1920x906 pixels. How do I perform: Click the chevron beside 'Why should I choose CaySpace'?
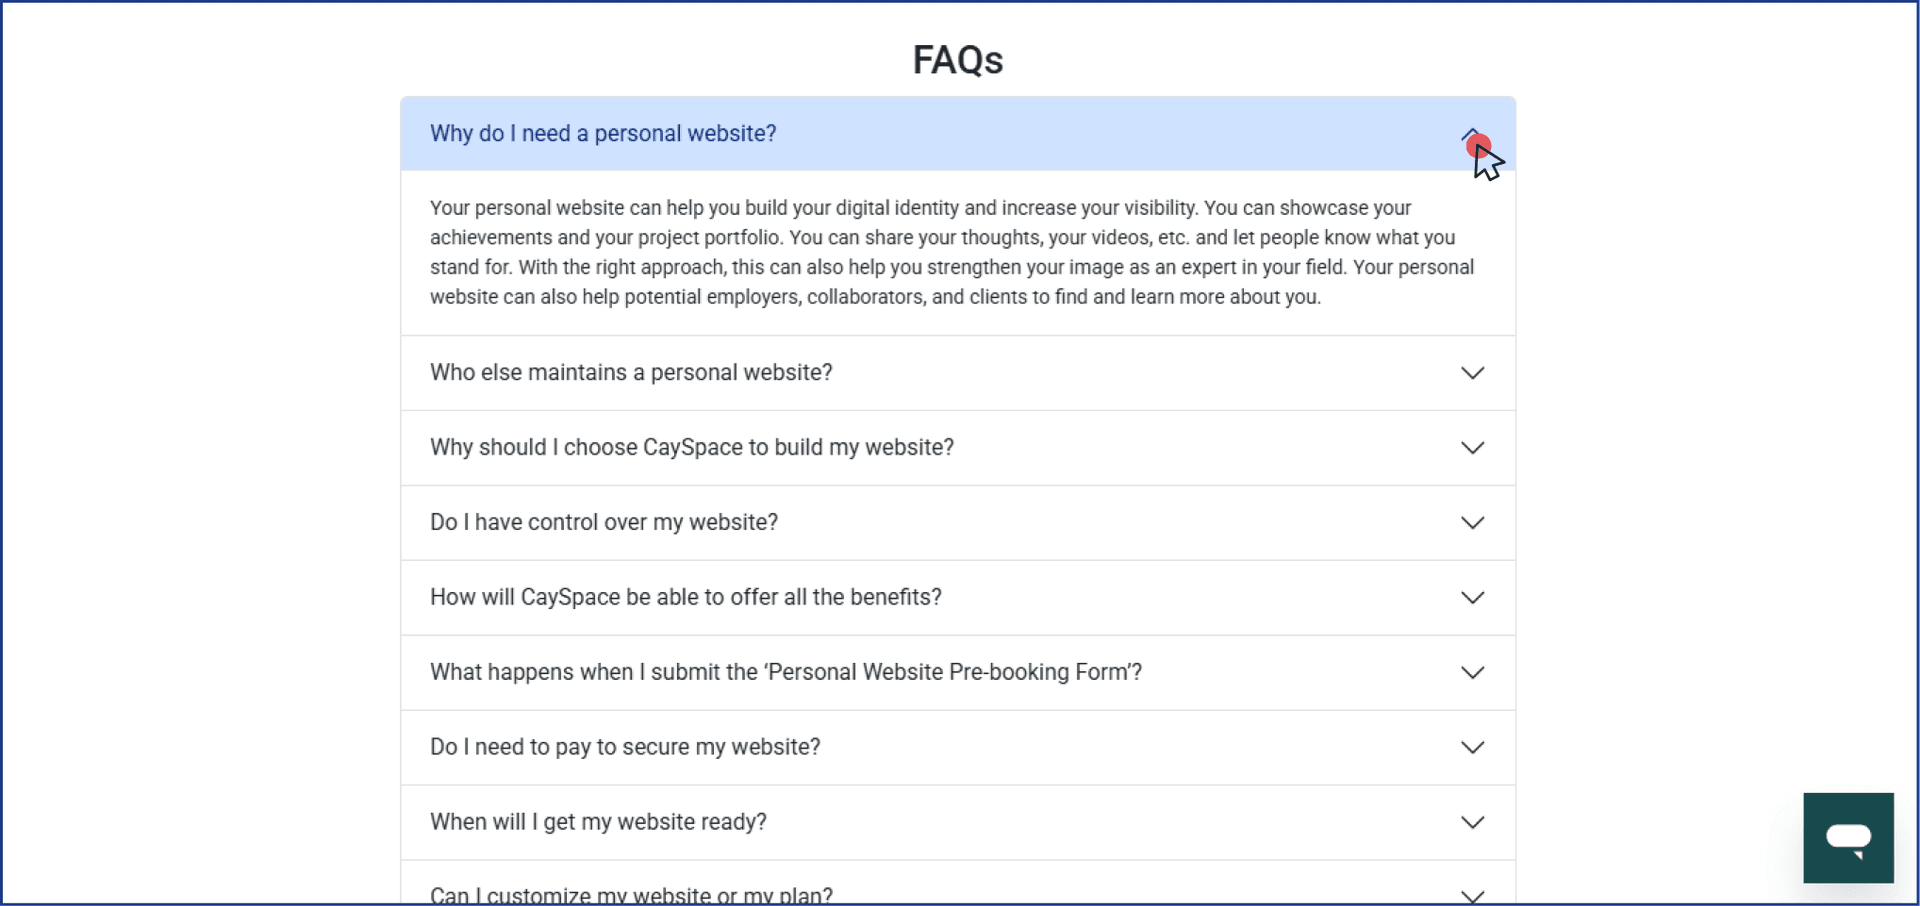(x=1472, y=448)
